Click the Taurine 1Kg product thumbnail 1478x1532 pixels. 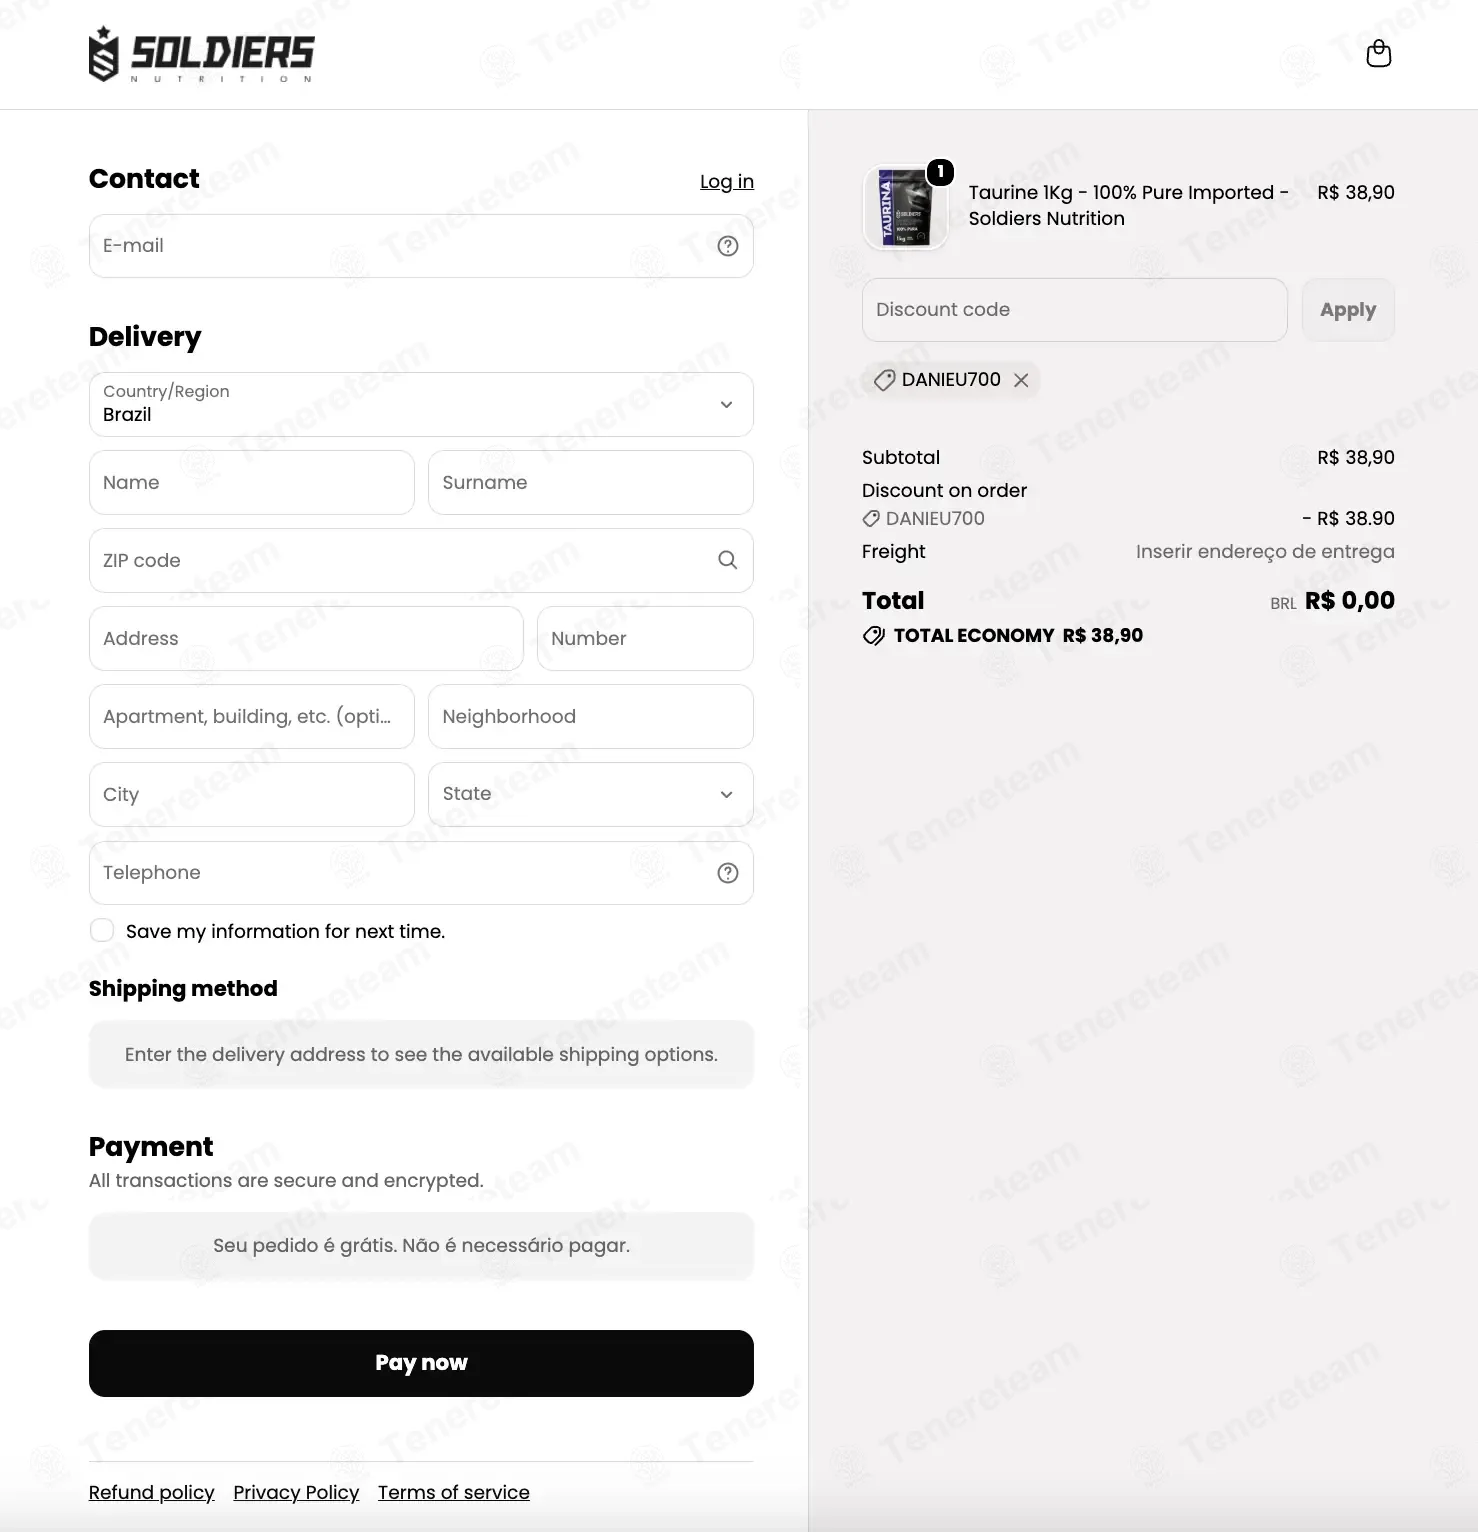[905, 208]
